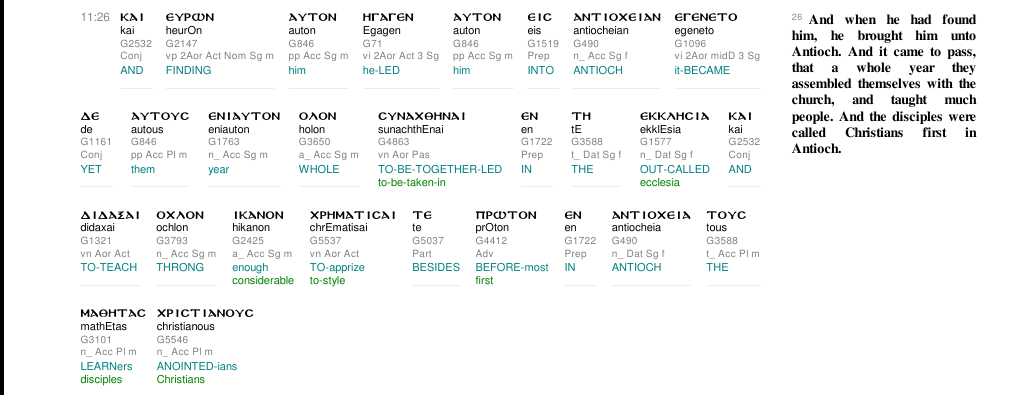1016x395 pixels.
Task: Open the G1577 link under ekklEsia
Action: [652, 142]
